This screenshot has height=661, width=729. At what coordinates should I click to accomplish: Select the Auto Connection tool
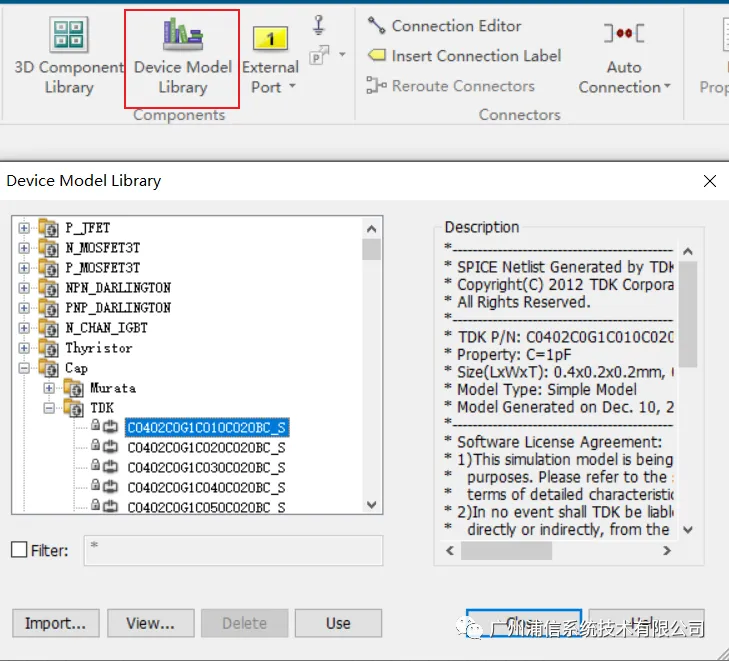[x=624, y=58]
